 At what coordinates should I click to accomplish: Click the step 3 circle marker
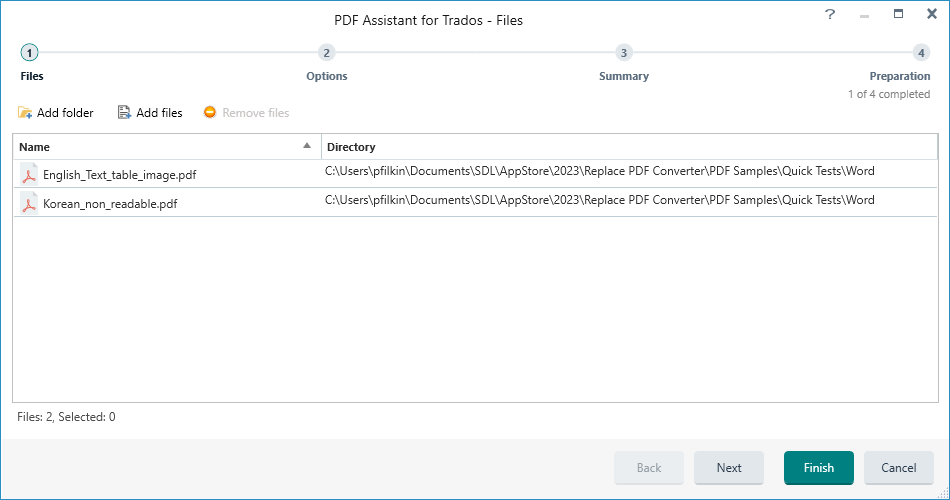coord(623,53)
